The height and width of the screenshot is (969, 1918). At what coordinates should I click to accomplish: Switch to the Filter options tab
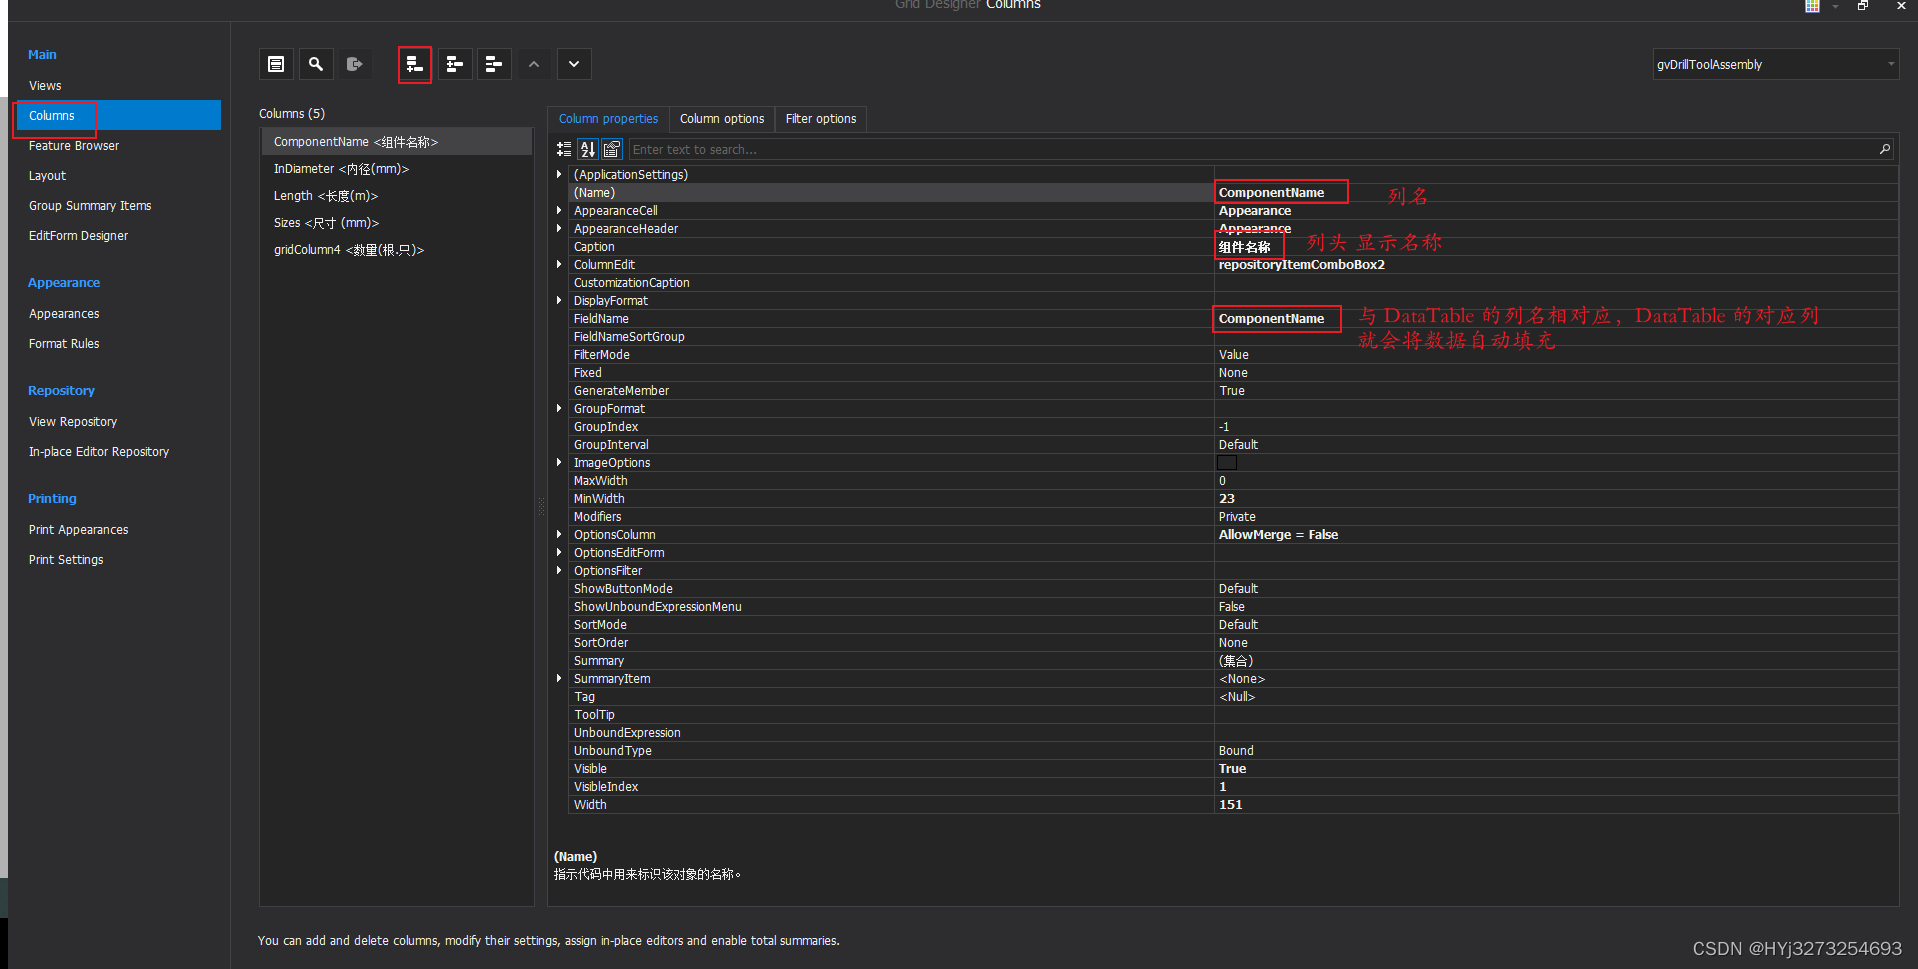pos(820,118)
